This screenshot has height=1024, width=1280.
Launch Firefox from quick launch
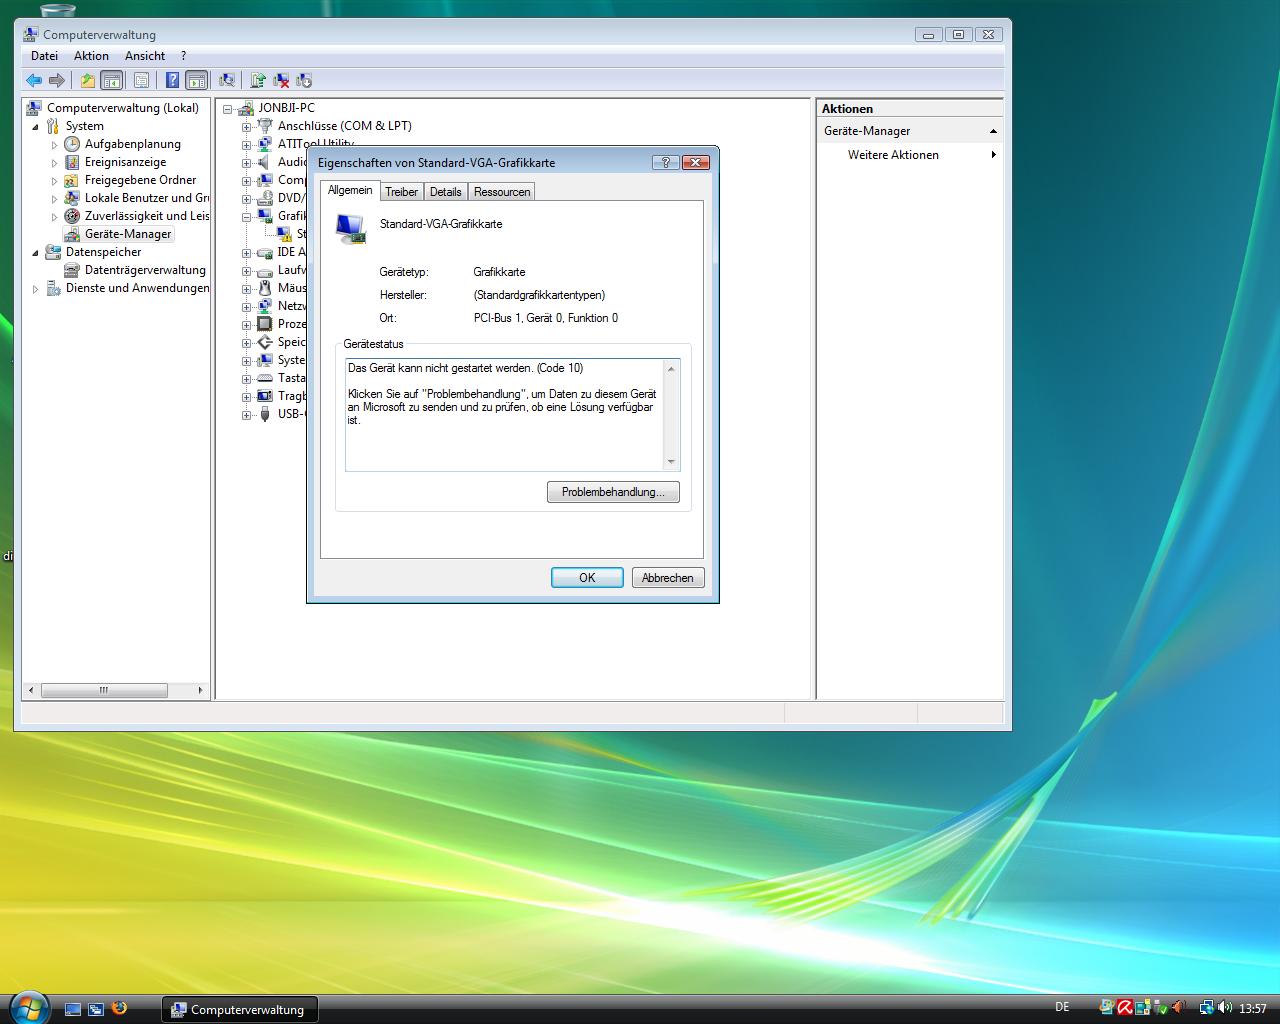(119, 1008)
